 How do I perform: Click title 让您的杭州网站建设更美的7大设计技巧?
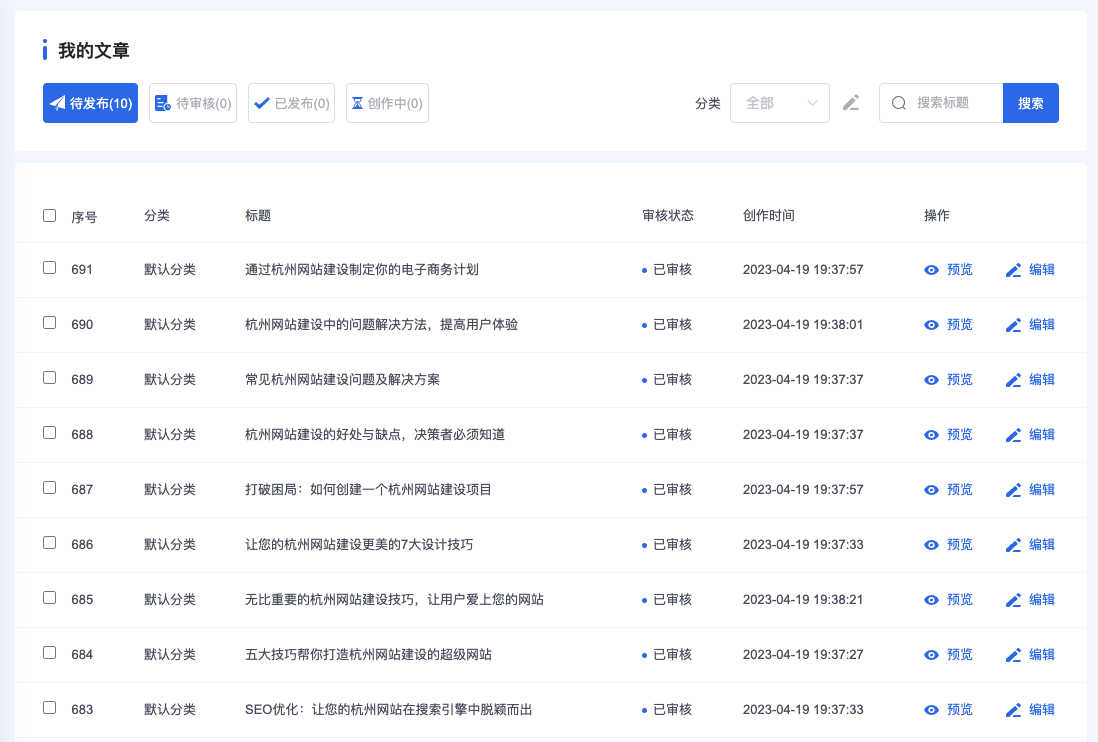click(359, 545)
